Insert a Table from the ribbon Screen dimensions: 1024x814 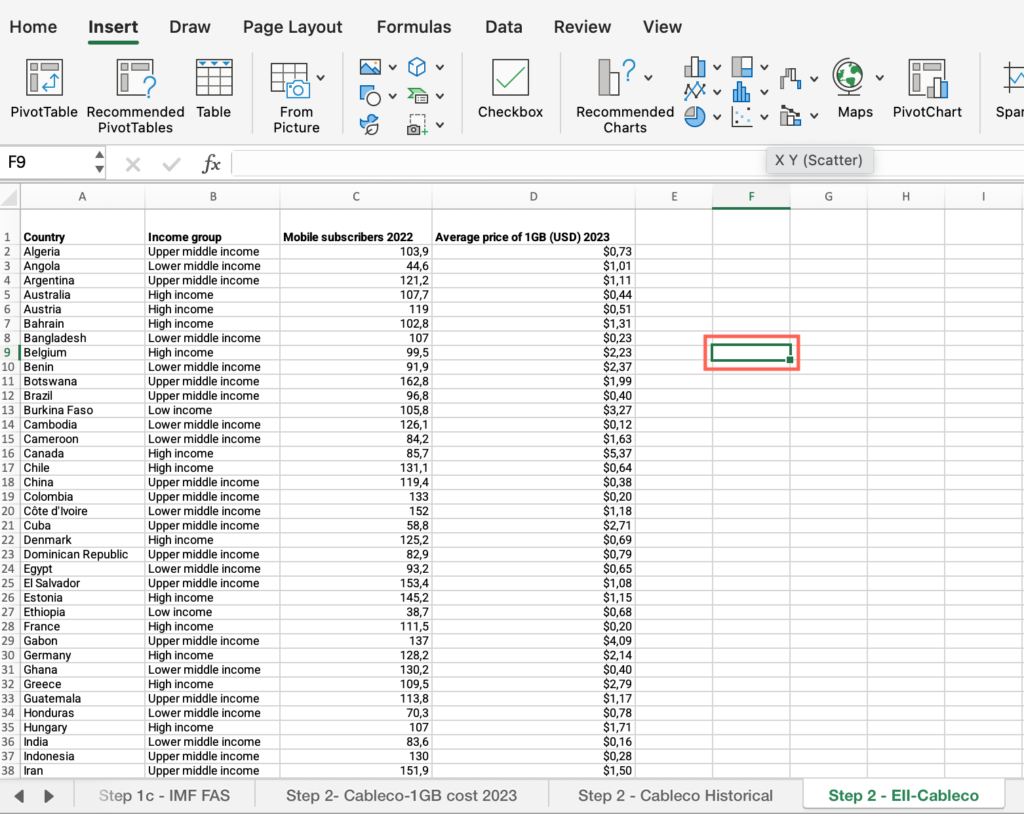point(214,88)
